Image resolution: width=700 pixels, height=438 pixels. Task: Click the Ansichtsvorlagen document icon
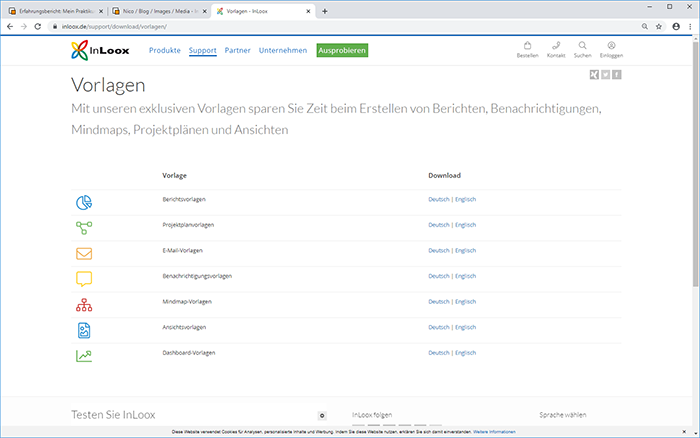point(84,330)
